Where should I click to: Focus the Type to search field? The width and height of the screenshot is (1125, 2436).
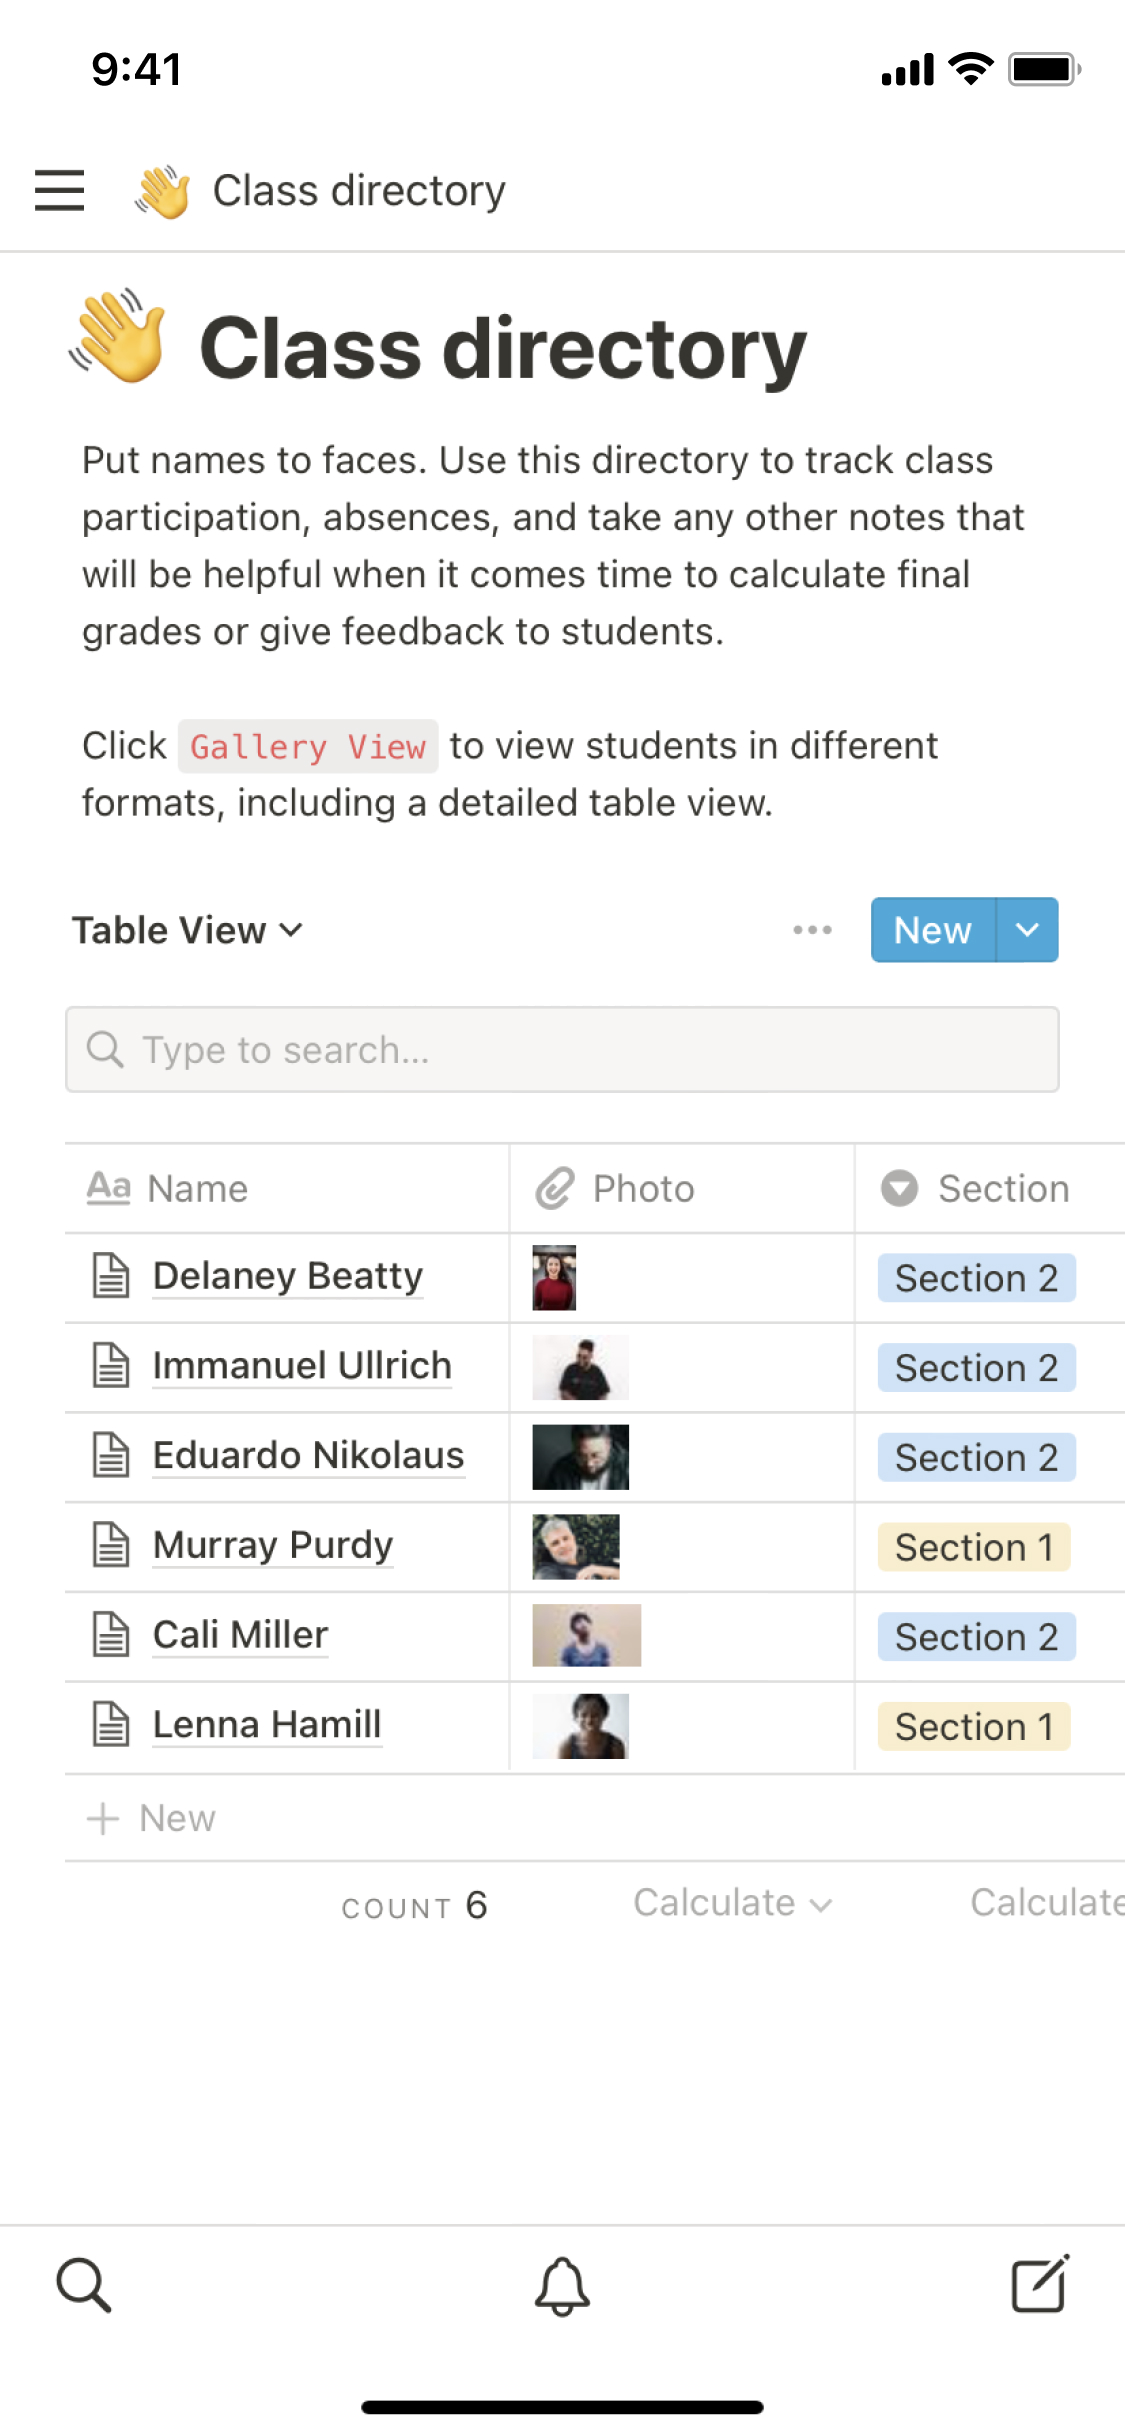[562, 1050]
